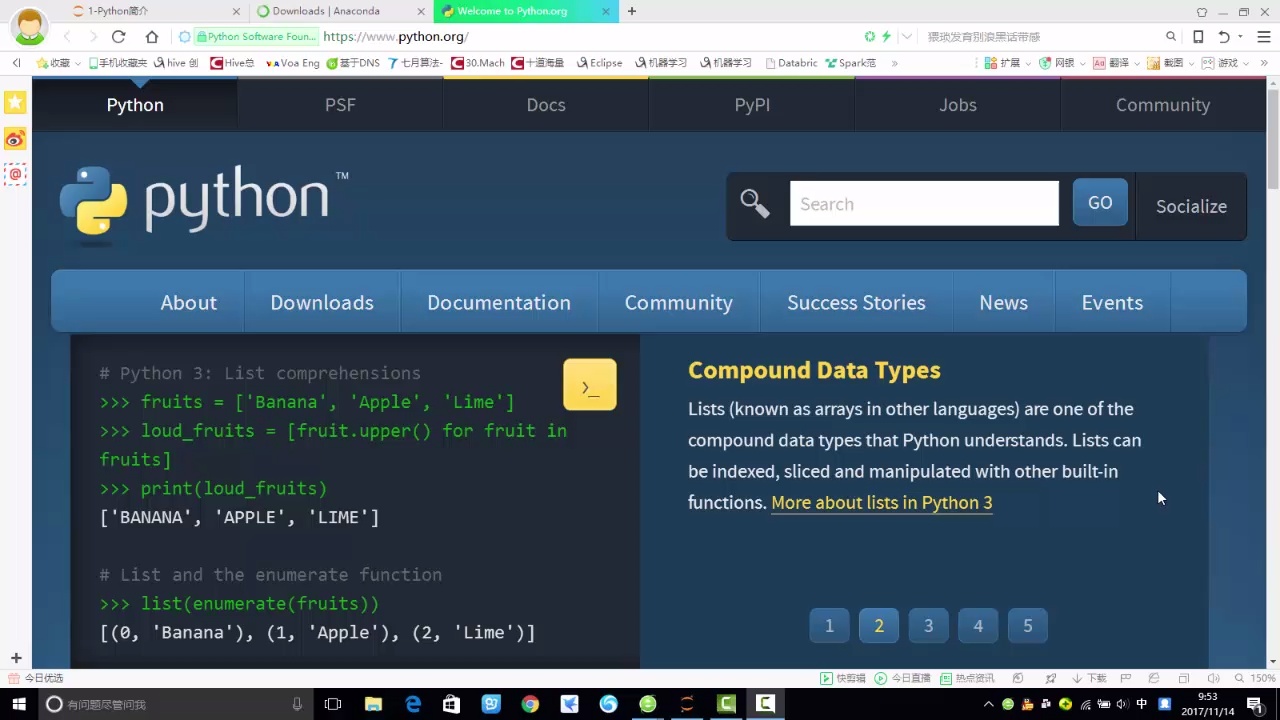Click the browser user avatar
1280x720 pixels.
30,25
